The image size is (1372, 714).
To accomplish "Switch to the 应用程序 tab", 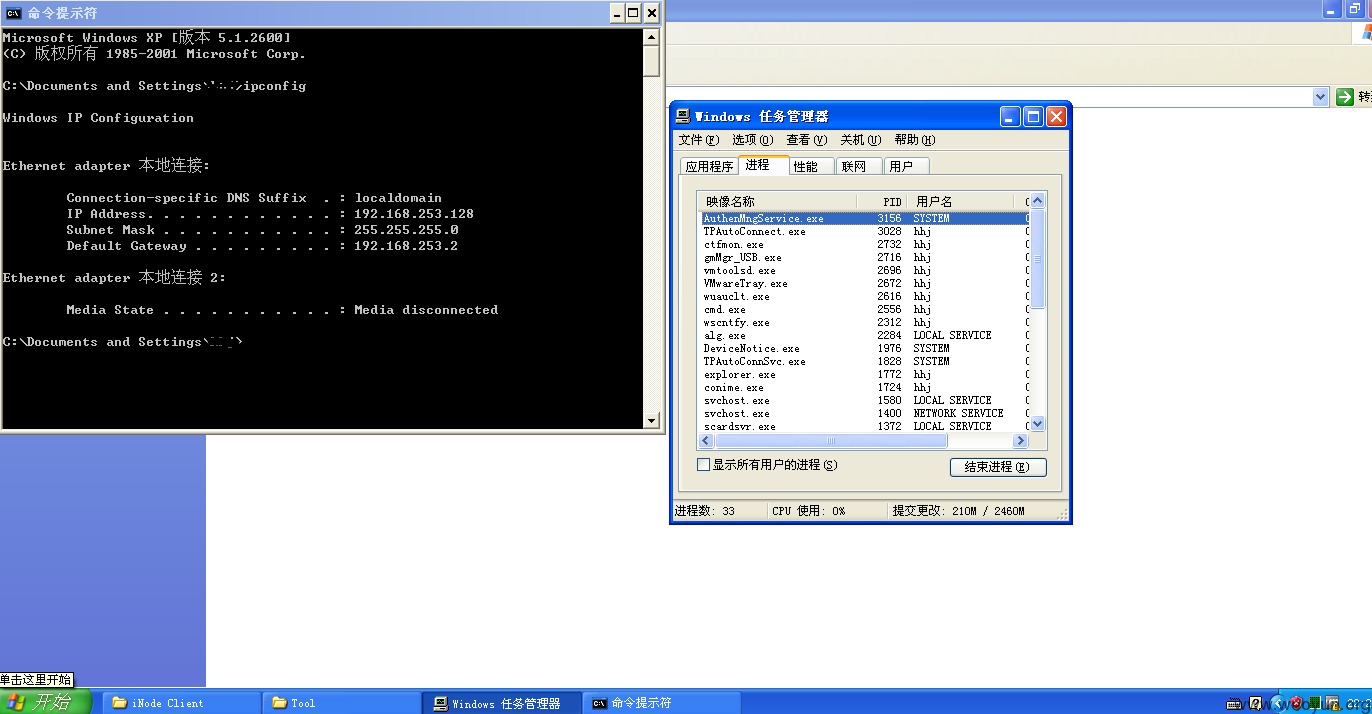I will pos(709,166).
